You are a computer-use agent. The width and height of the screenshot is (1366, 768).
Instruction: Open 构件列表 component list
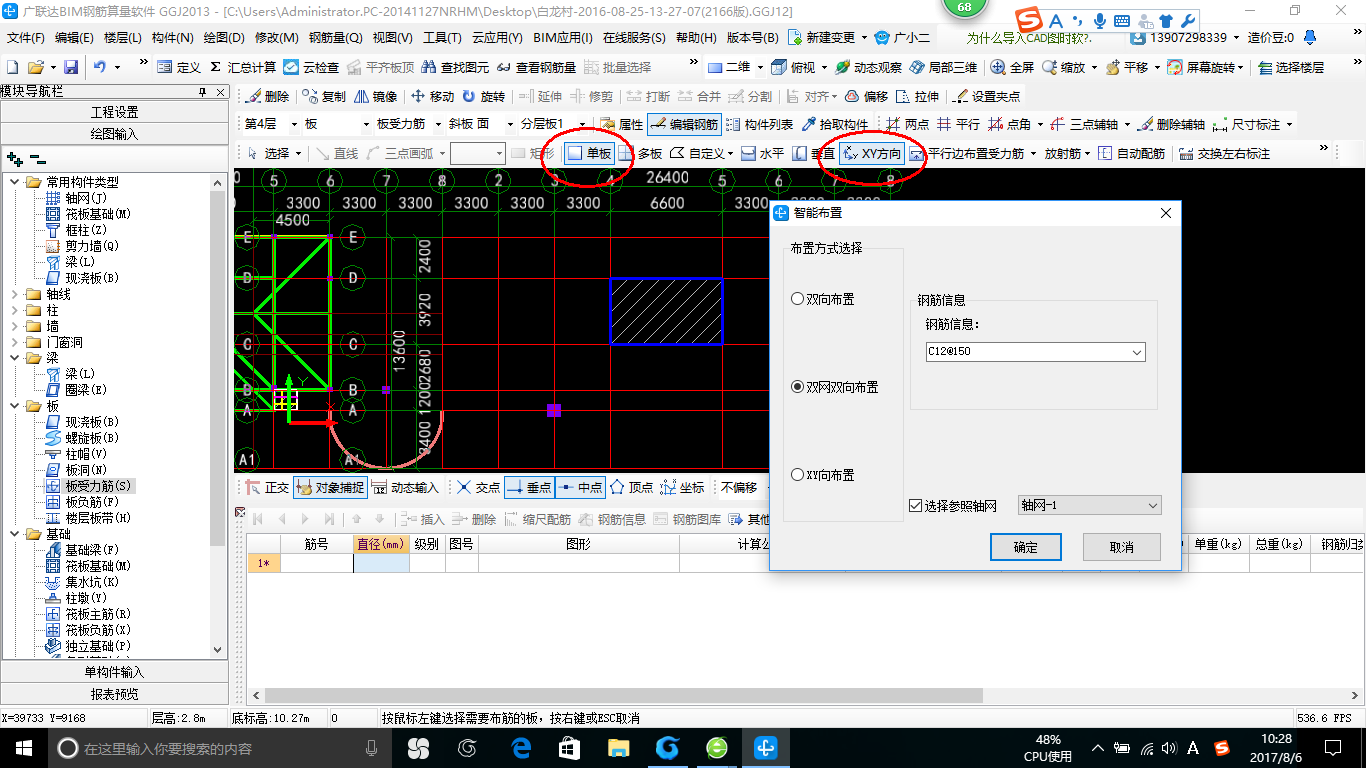click(759, 125)
